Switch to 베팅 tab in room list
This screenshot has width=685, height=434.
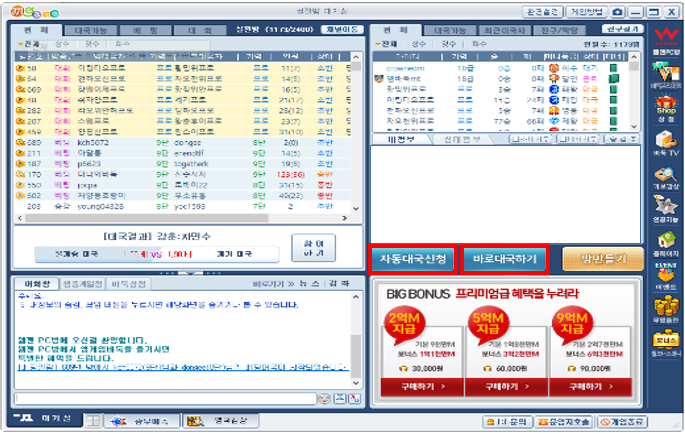point(145,30)
